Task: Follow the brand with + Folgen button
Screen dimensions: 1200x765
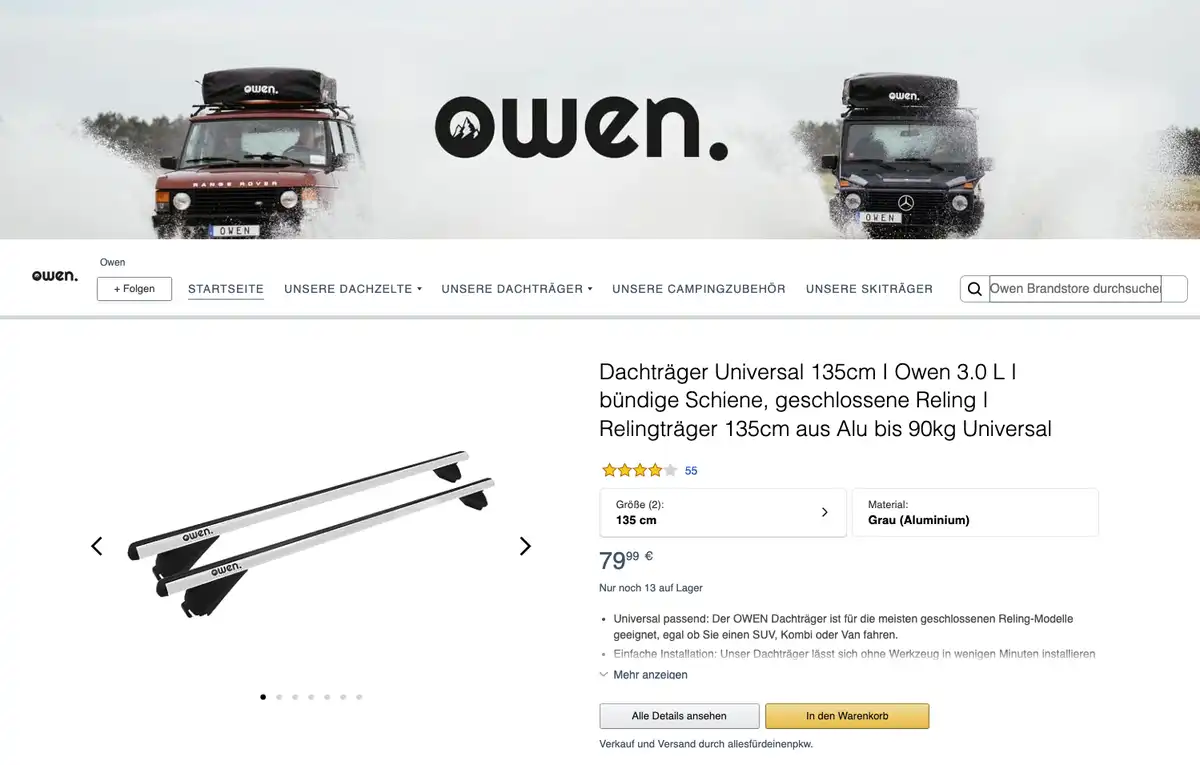Action: click(x=134, y=289)
